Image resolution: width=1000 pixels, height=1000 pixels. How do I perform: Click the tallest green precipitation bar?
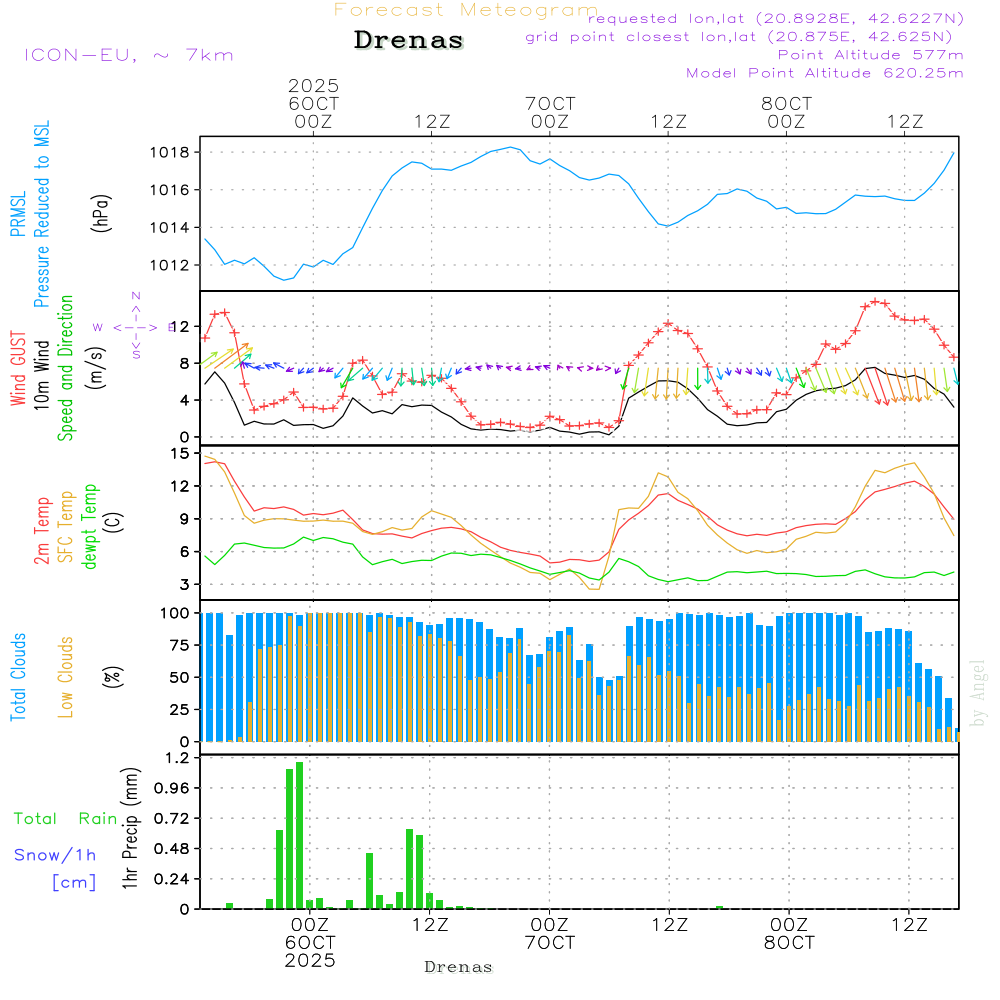299,835
